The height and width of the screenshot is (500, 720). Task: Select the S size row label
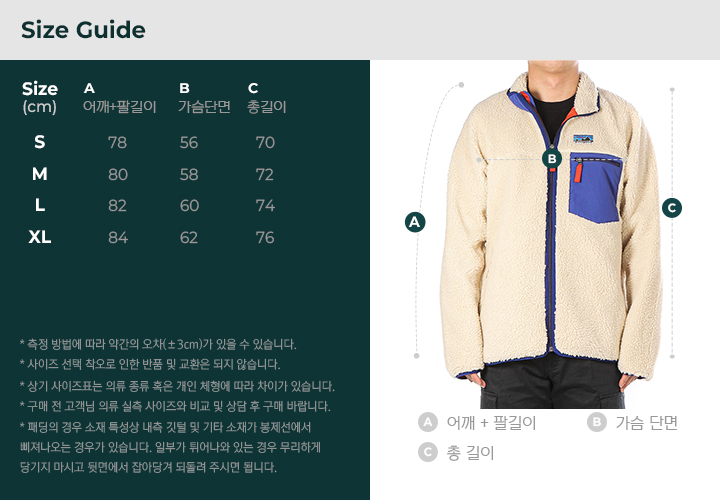pyautogui.click(x=39, y=142)
